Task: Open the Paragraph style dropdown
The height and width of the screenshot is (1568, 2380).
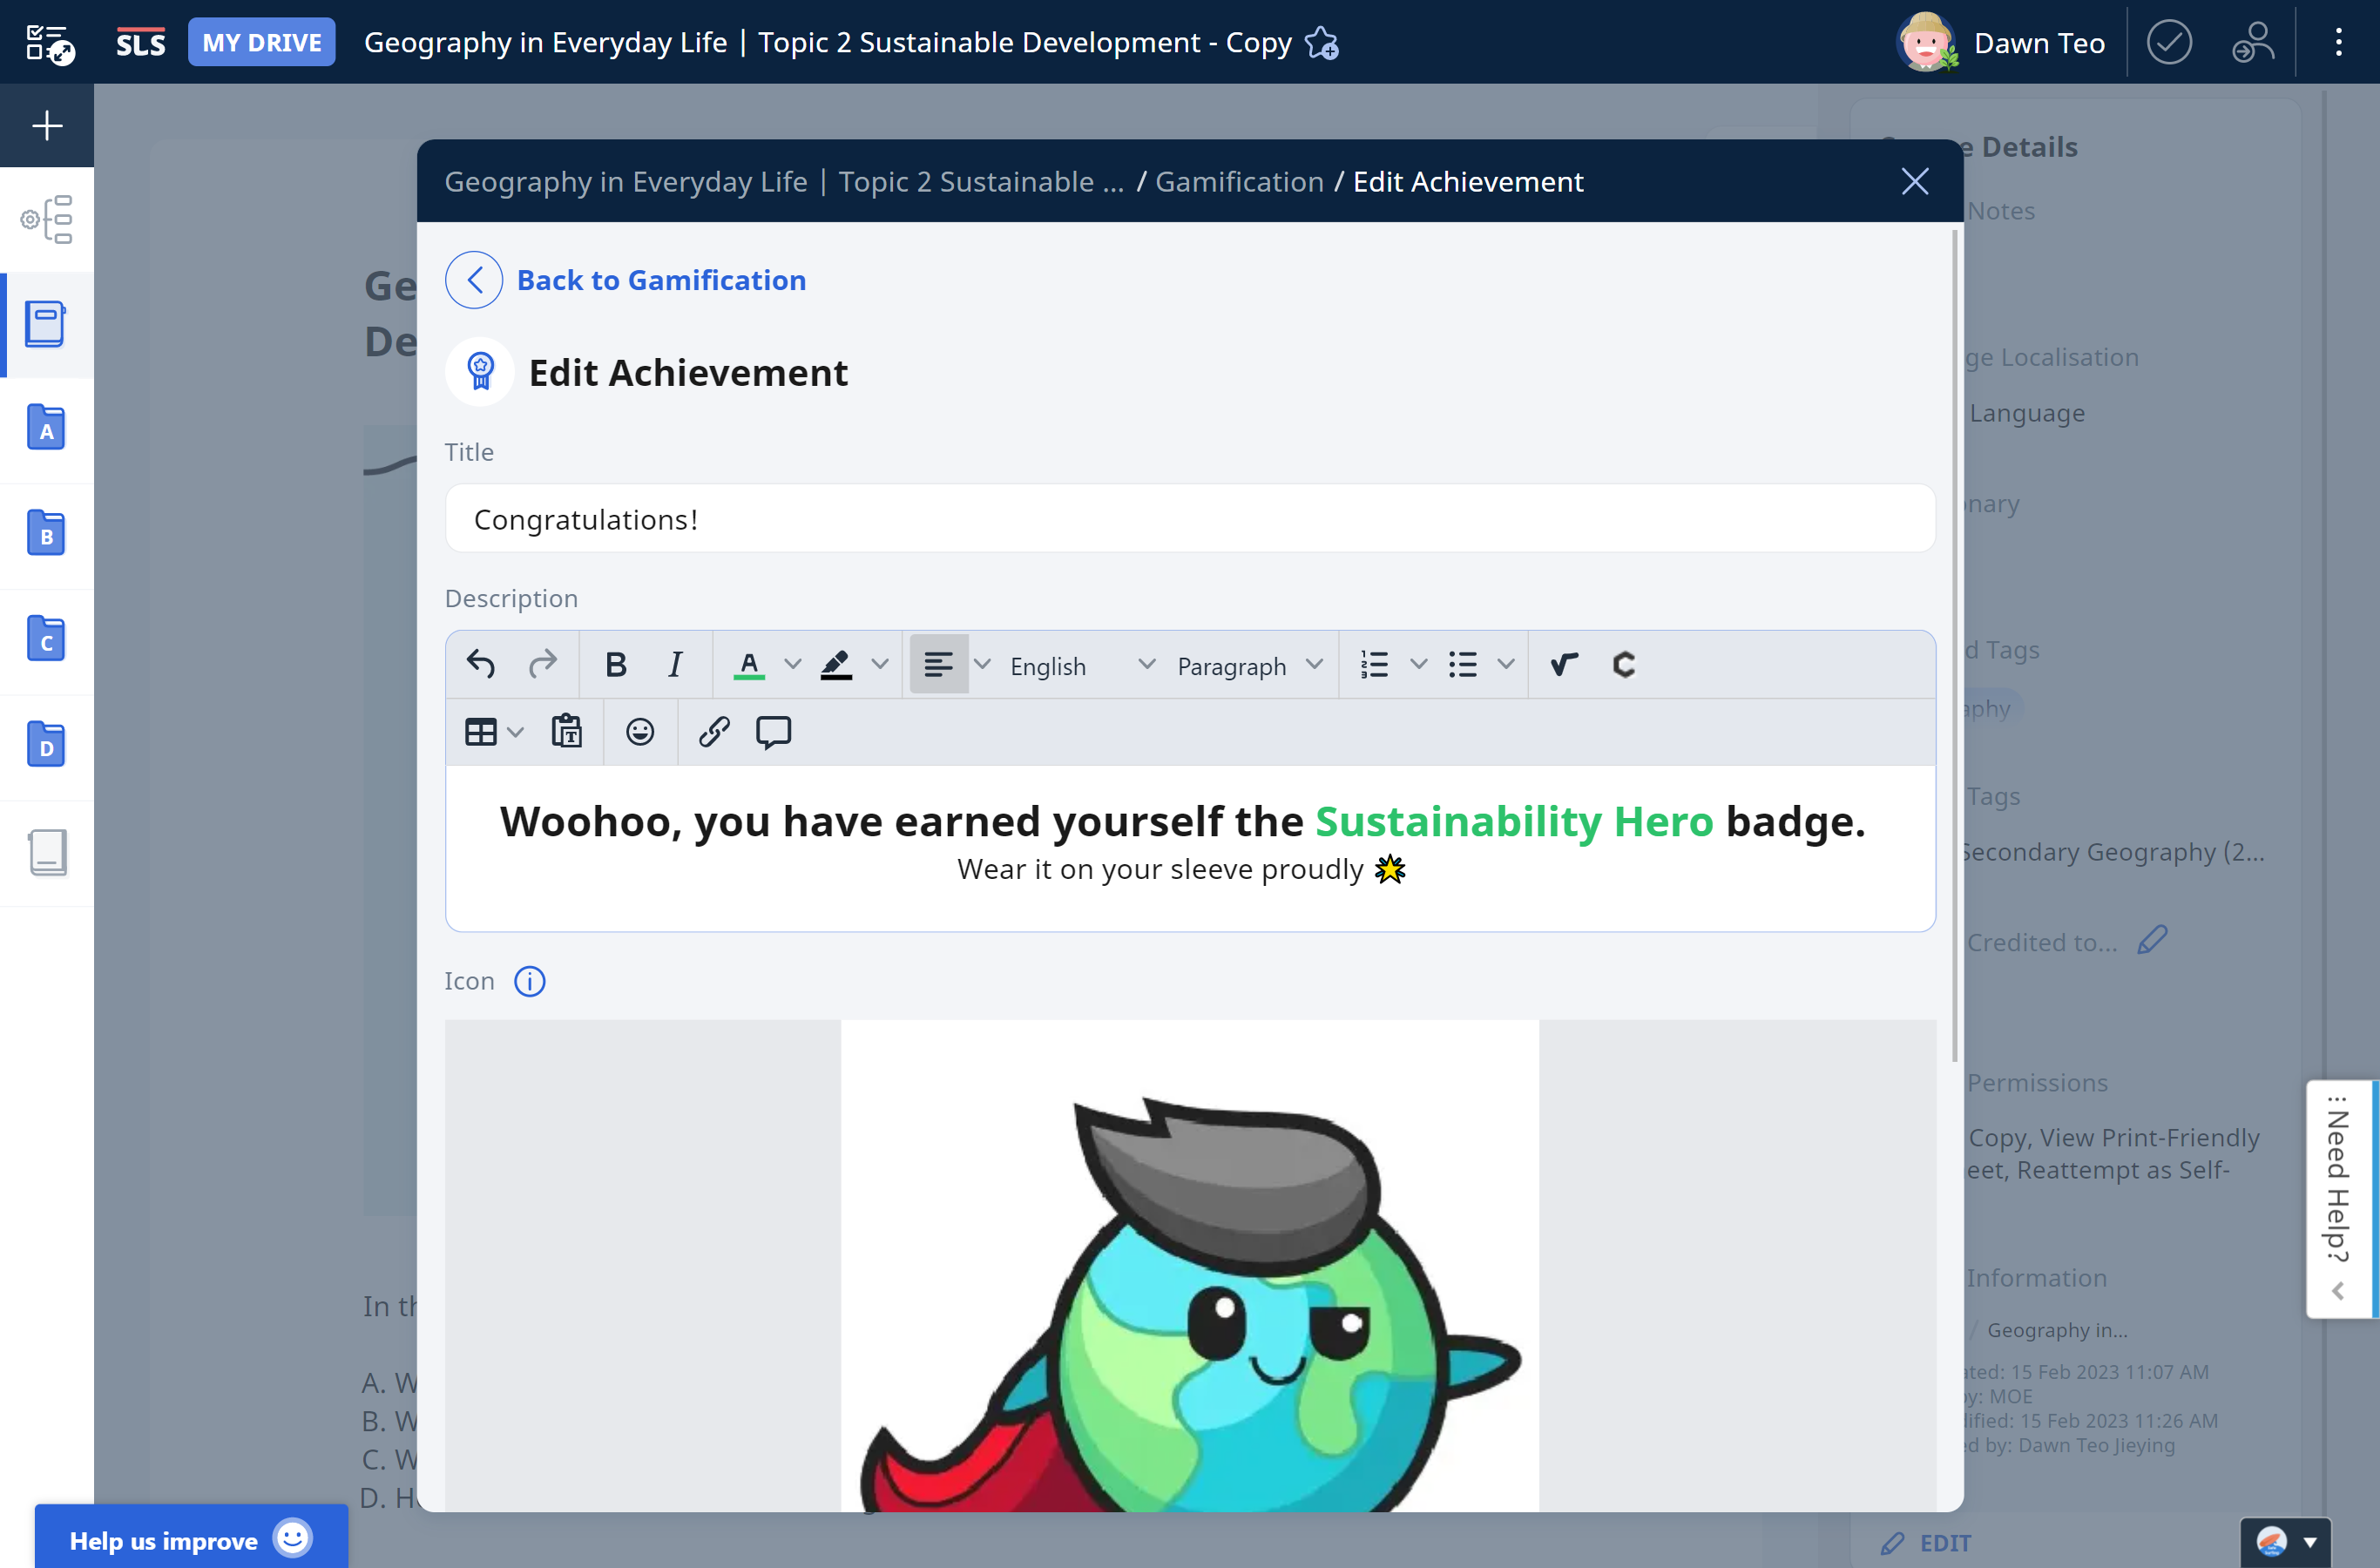Action: tap(1250, 666)
